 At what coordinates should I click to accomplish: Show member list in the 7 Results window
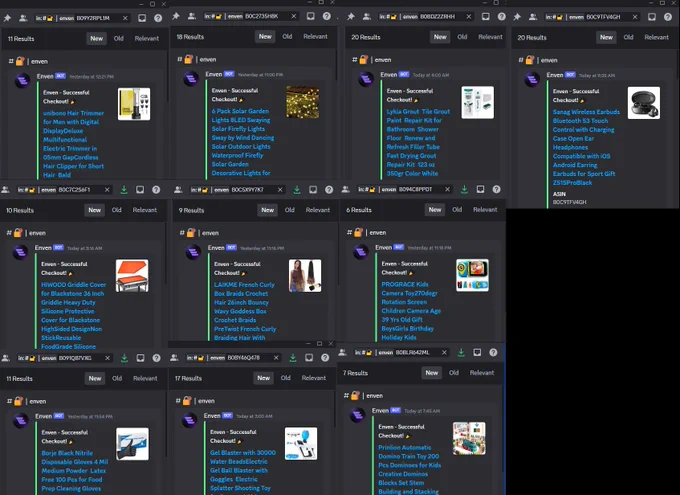coord(343,352)
